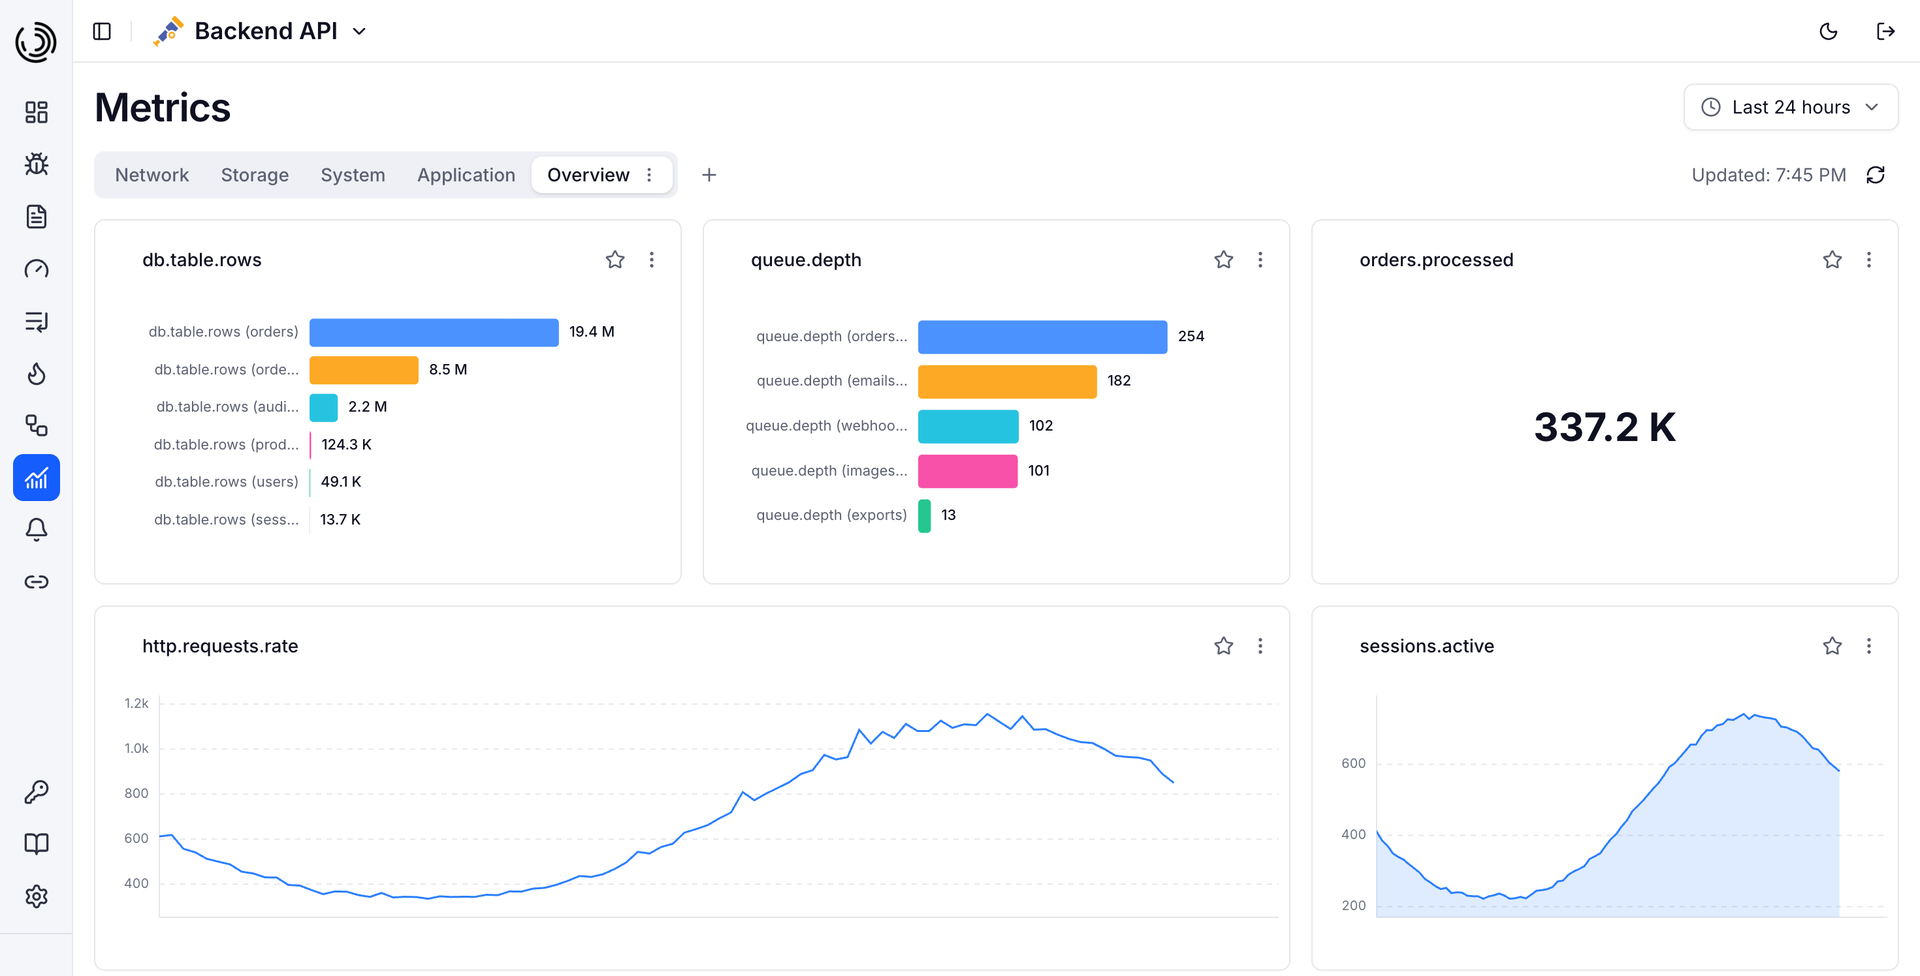
Task: Toggle favorite star on db.table.rows card
Action: 615,260
